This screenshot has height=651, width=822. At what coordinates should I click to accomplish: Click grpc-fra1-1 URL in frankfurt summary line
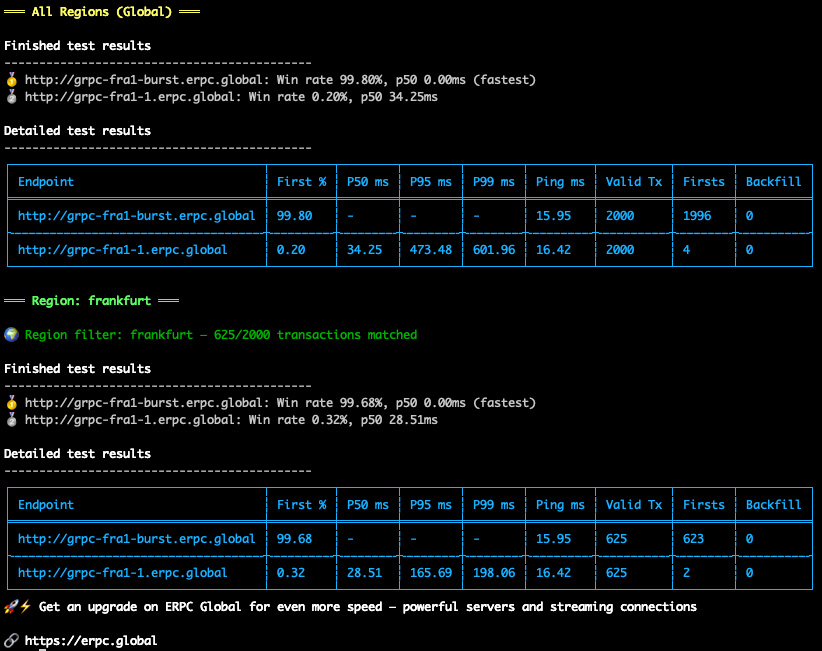[129, 419]
